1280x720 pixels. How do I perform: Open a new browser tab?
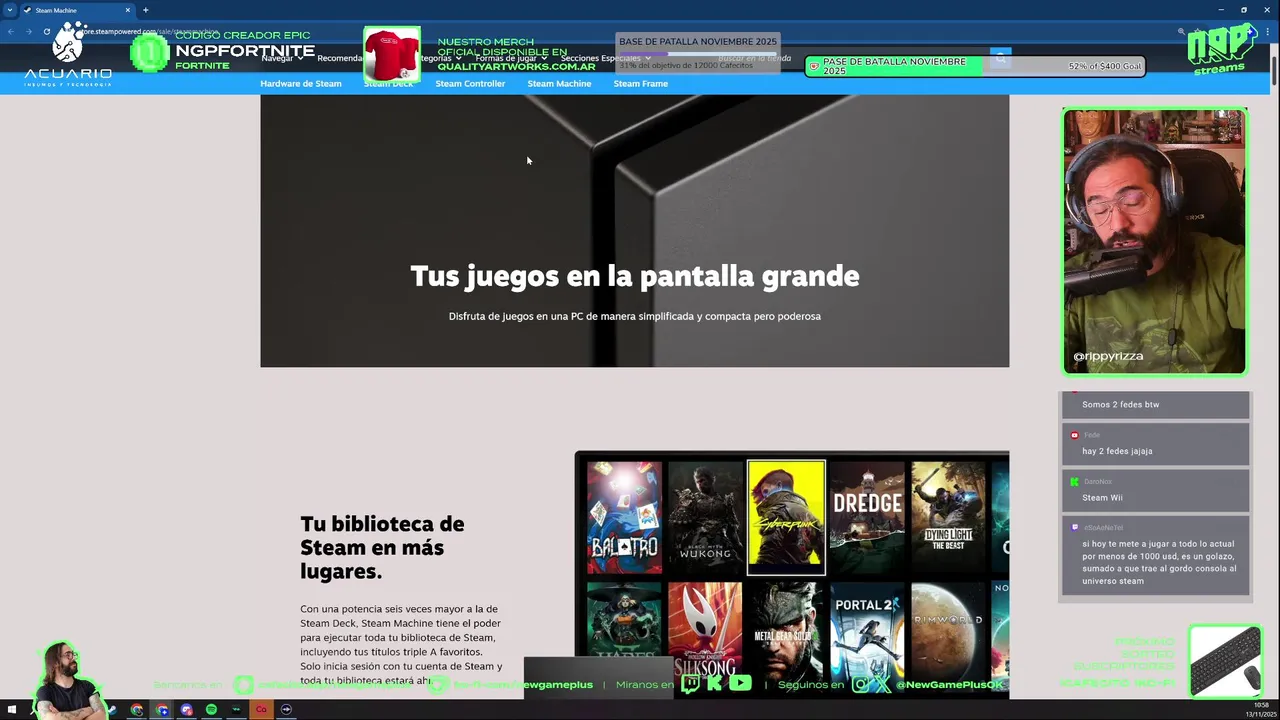pos(145,10)
